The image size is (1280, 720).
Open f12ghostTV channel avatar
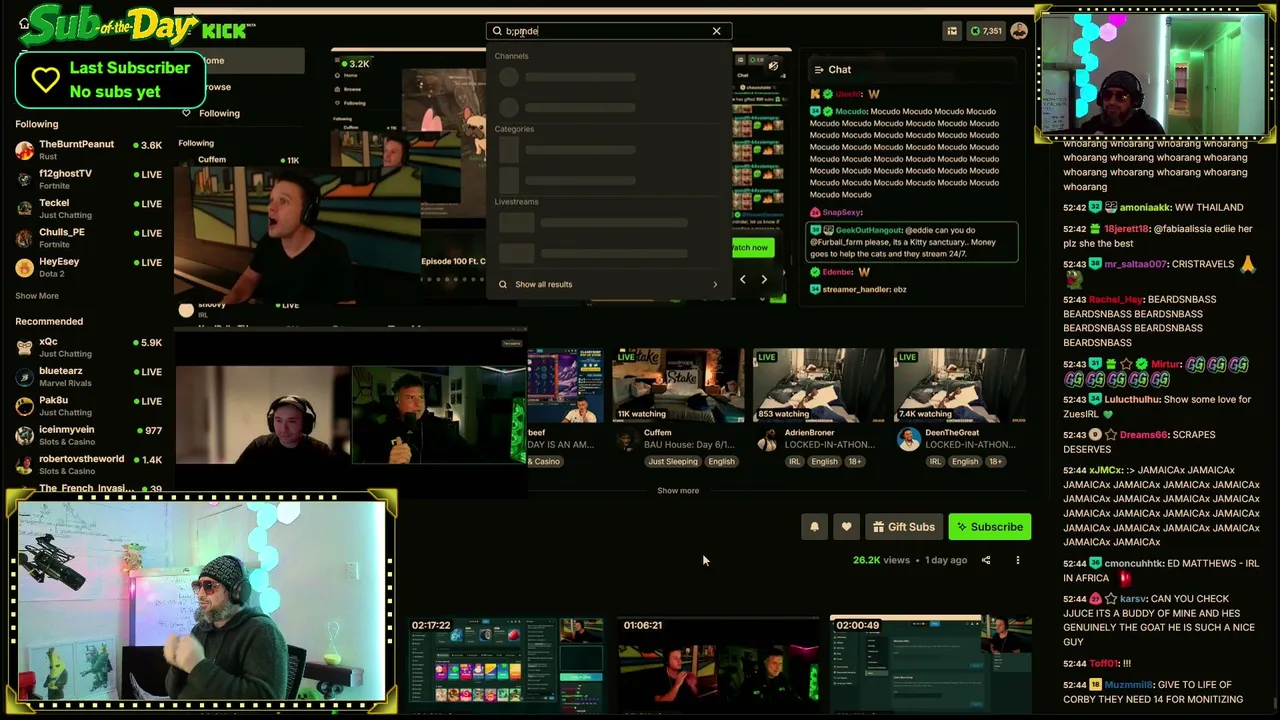25,179
